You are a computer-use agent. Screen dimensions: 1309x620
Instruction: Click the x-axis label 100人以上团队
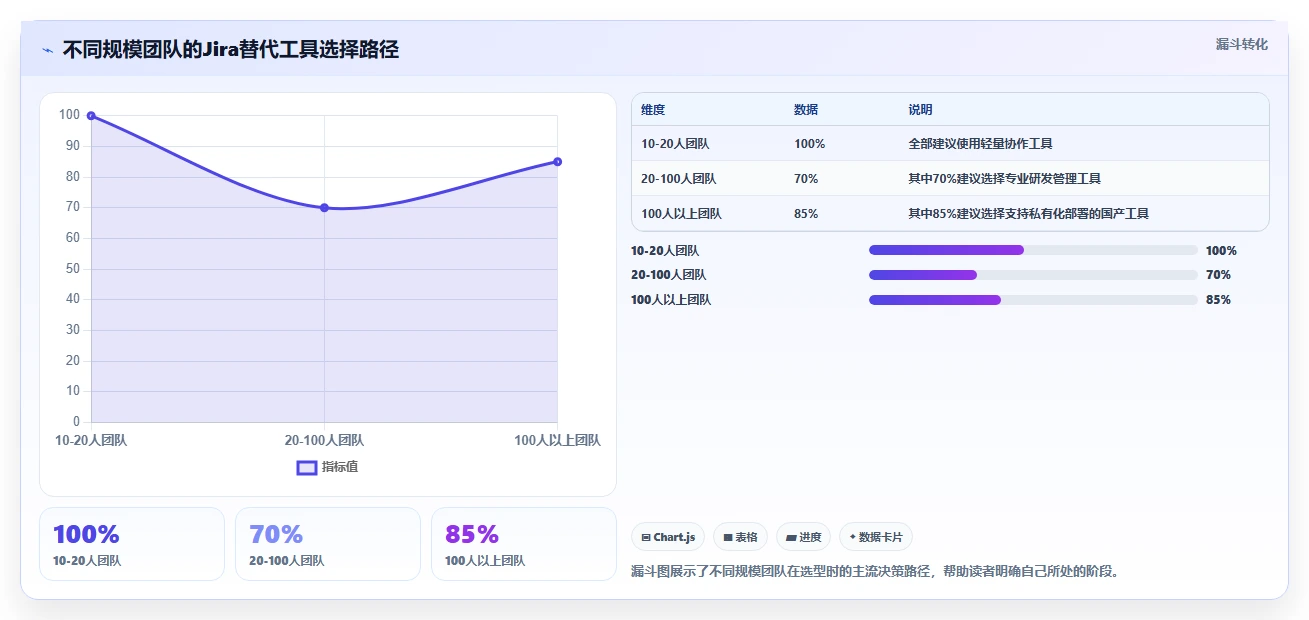pyautogui.click(x=557, y=440)
